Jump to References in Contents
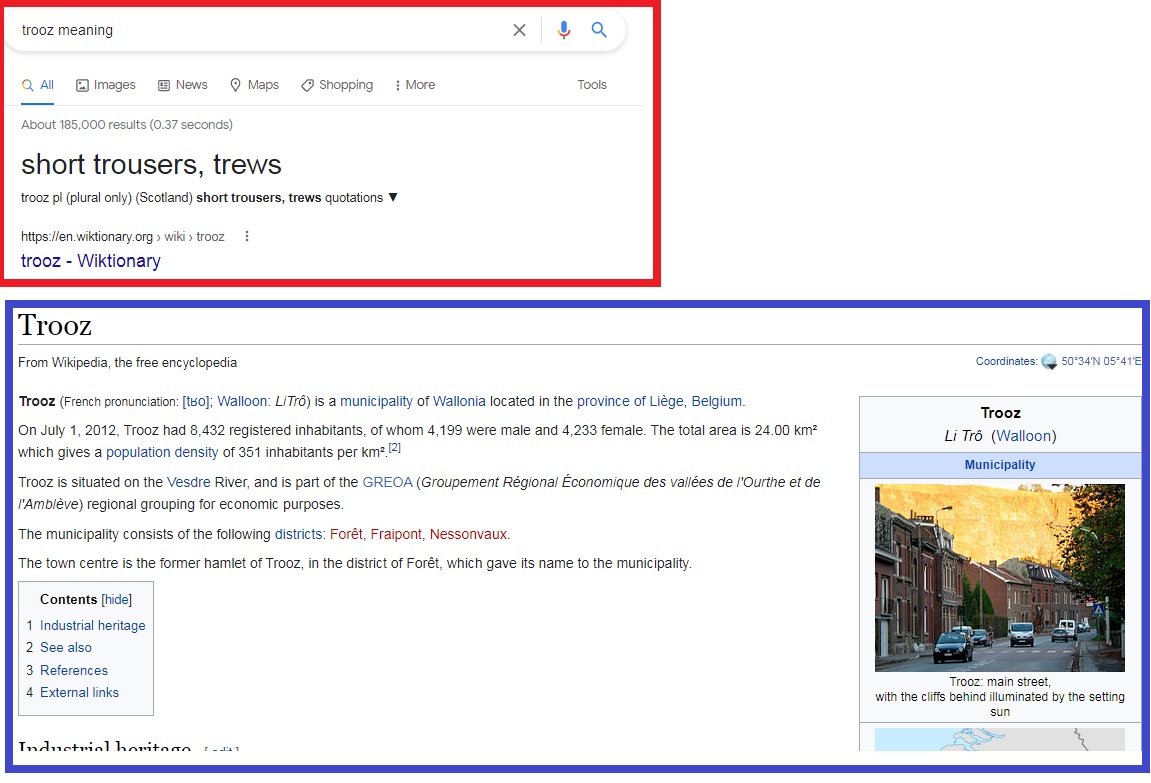This screenshot has height=783, width=1151. [x=73, y=670]
